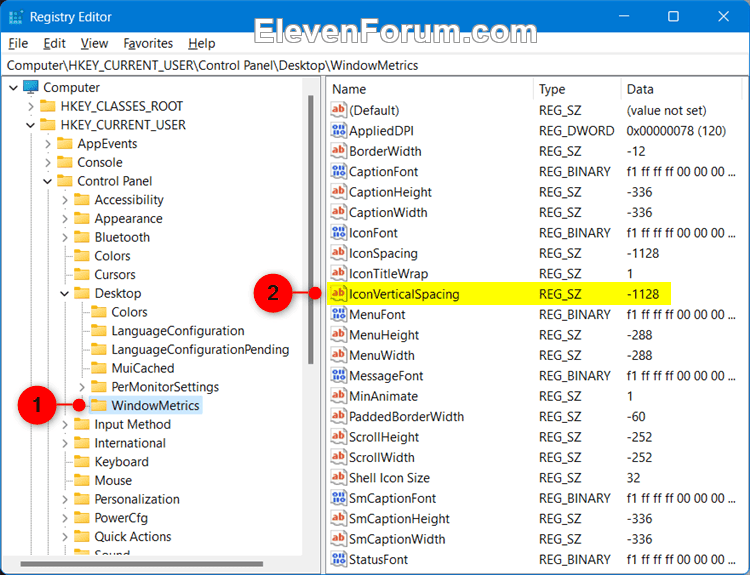Click the SmCaptionFont binary value icon
The width and height of the screenshot is (750, 575).
(338, 498)
